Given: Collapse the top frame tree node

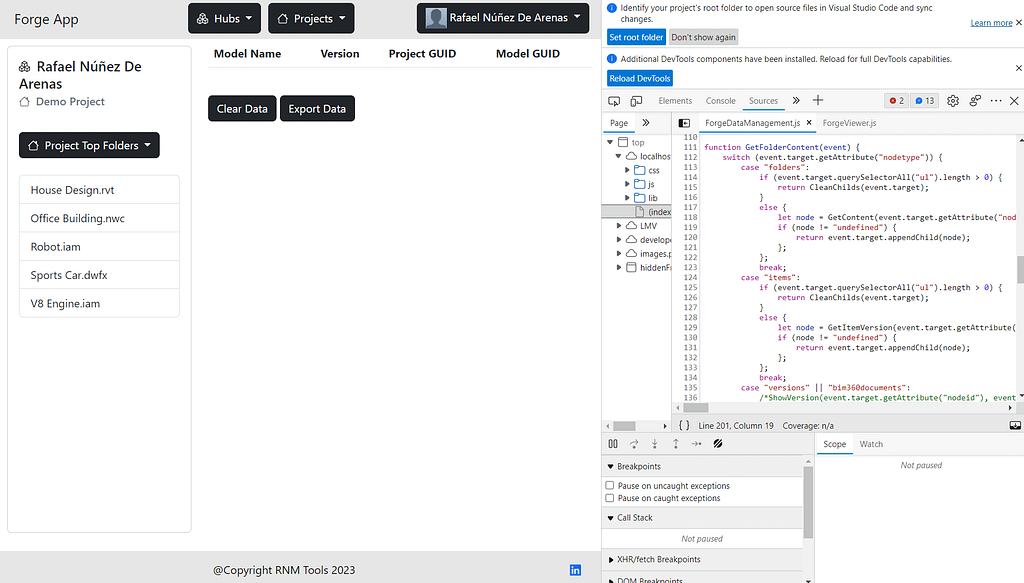Looking at the screenshot, I should [x=610, y=142].
